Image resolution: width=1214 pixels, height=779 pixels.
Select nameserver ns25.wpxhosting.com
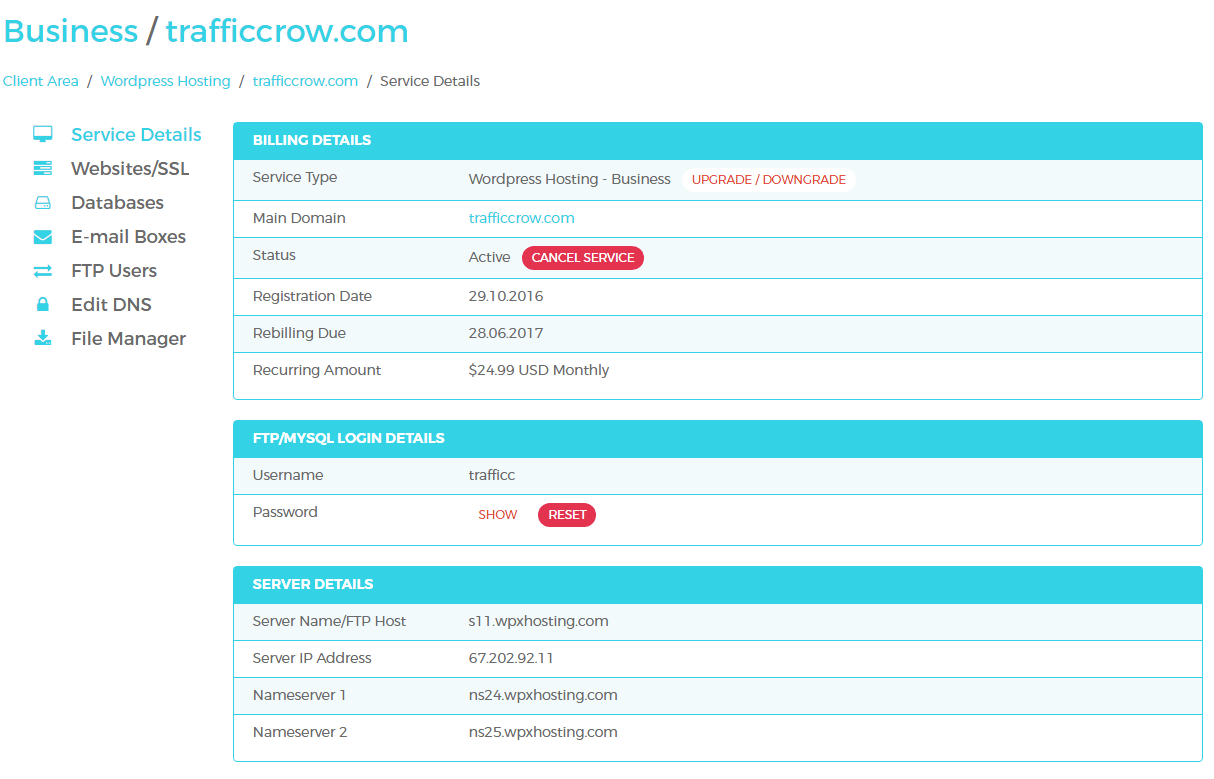[x=543, y=732]
